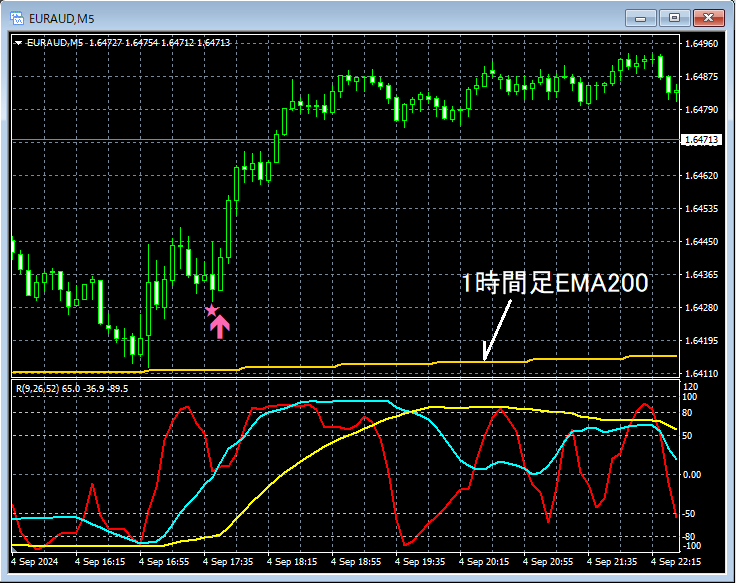
Task: Click the 4 Sep 2024 time label
Action: (34, 562)
